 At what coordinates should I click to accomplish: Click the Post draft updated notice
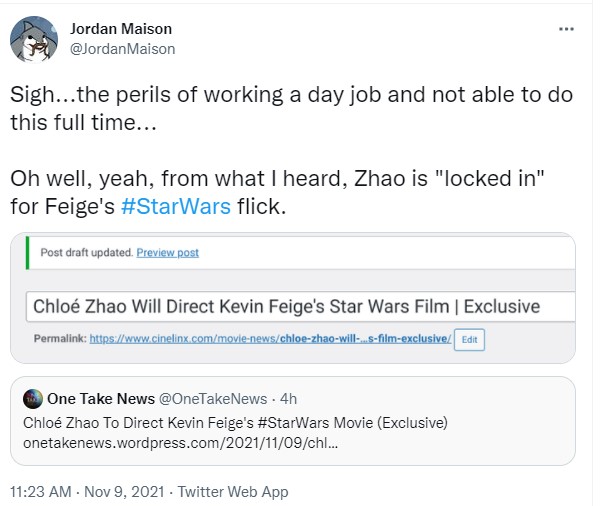[x=86, y=253]
